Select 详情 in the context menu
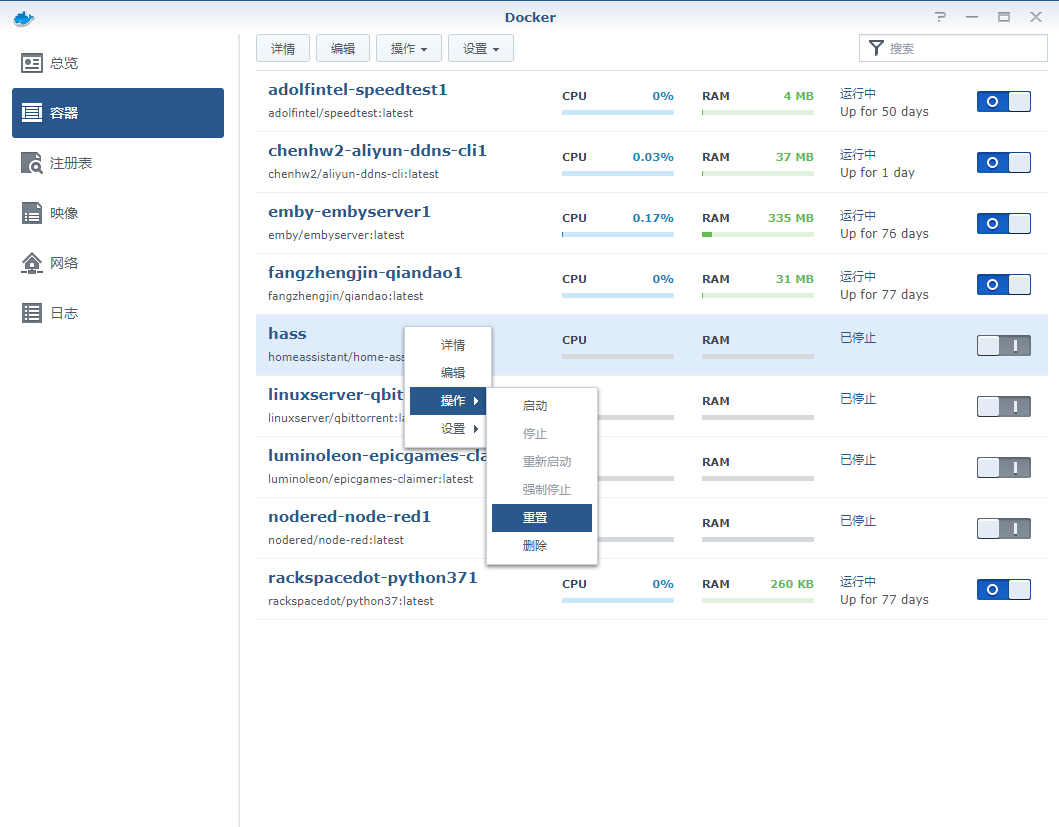Image resolution: width=1059 pixels, height=827 pixels. (x=448, y=345)
